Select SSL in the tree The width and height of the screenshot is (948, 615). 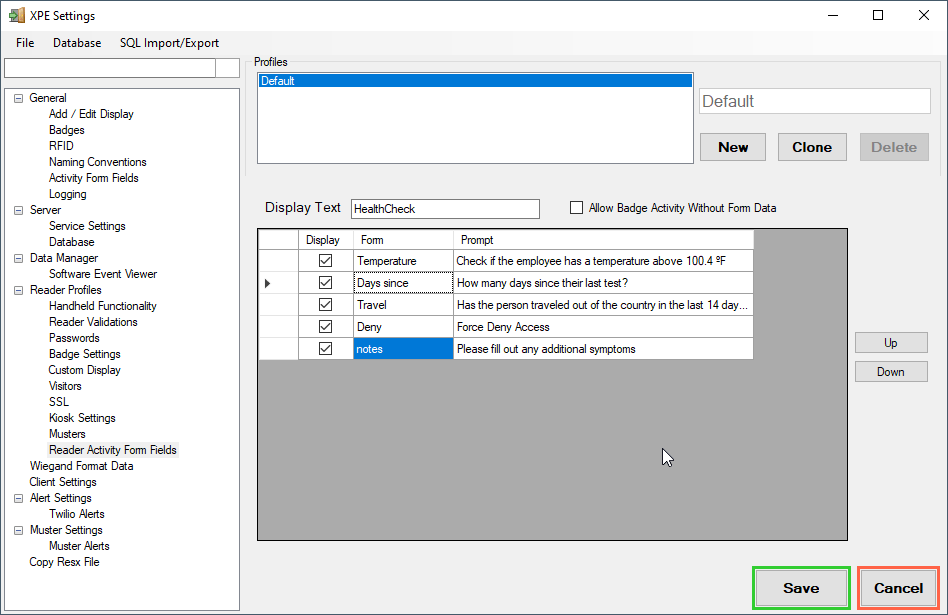pyautogui.click(x=59, y=402)
